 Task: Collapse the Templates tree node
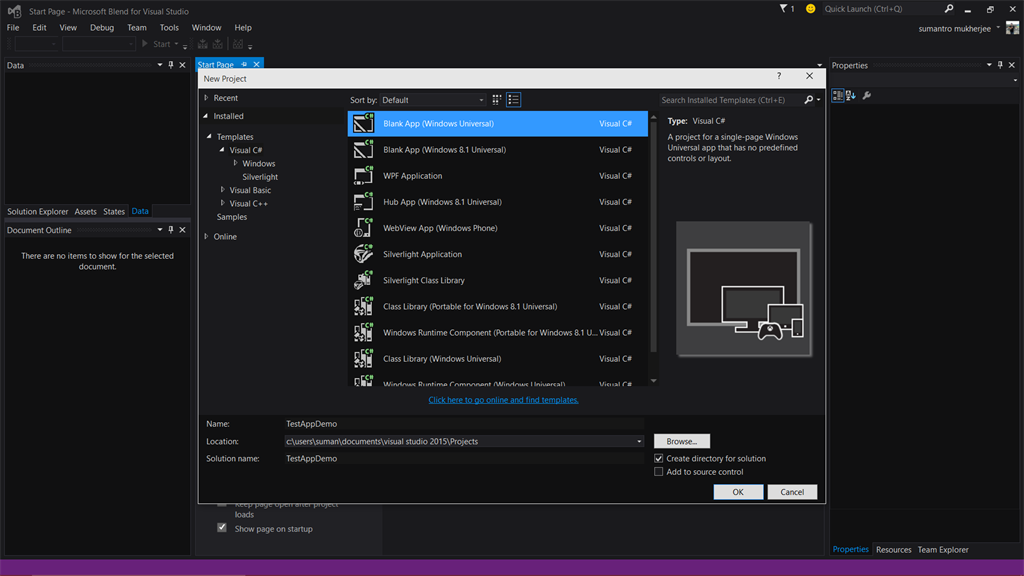pos(210,136)
